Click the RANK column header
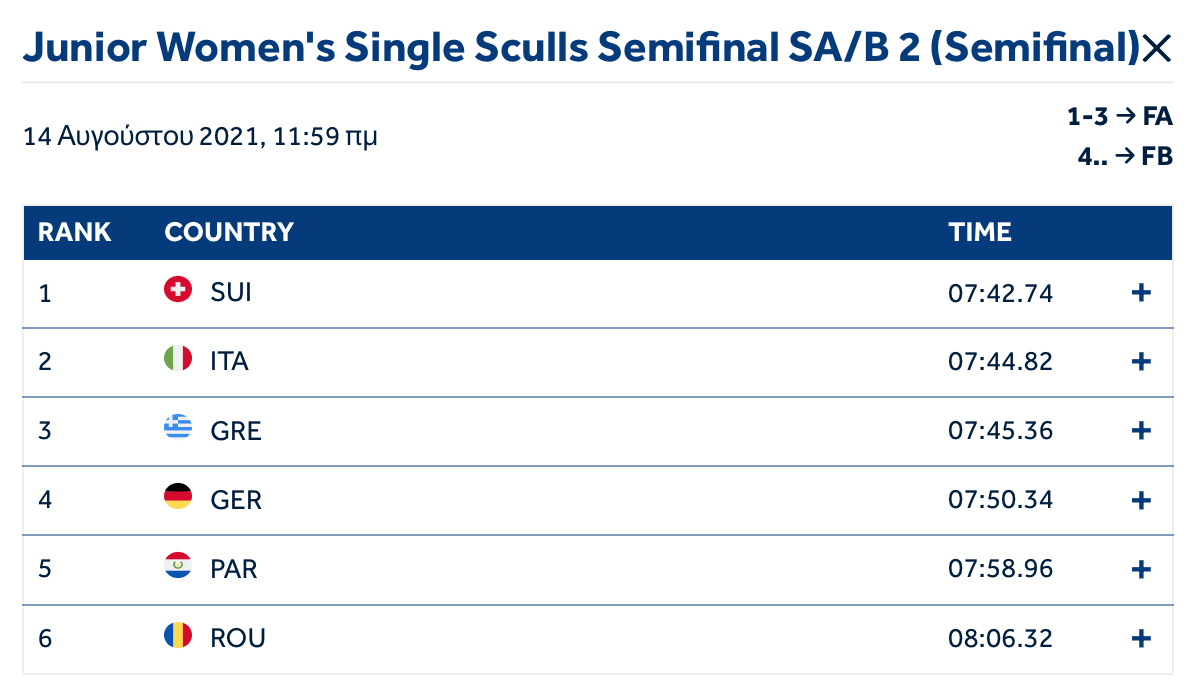 click(x=74, y=233)
